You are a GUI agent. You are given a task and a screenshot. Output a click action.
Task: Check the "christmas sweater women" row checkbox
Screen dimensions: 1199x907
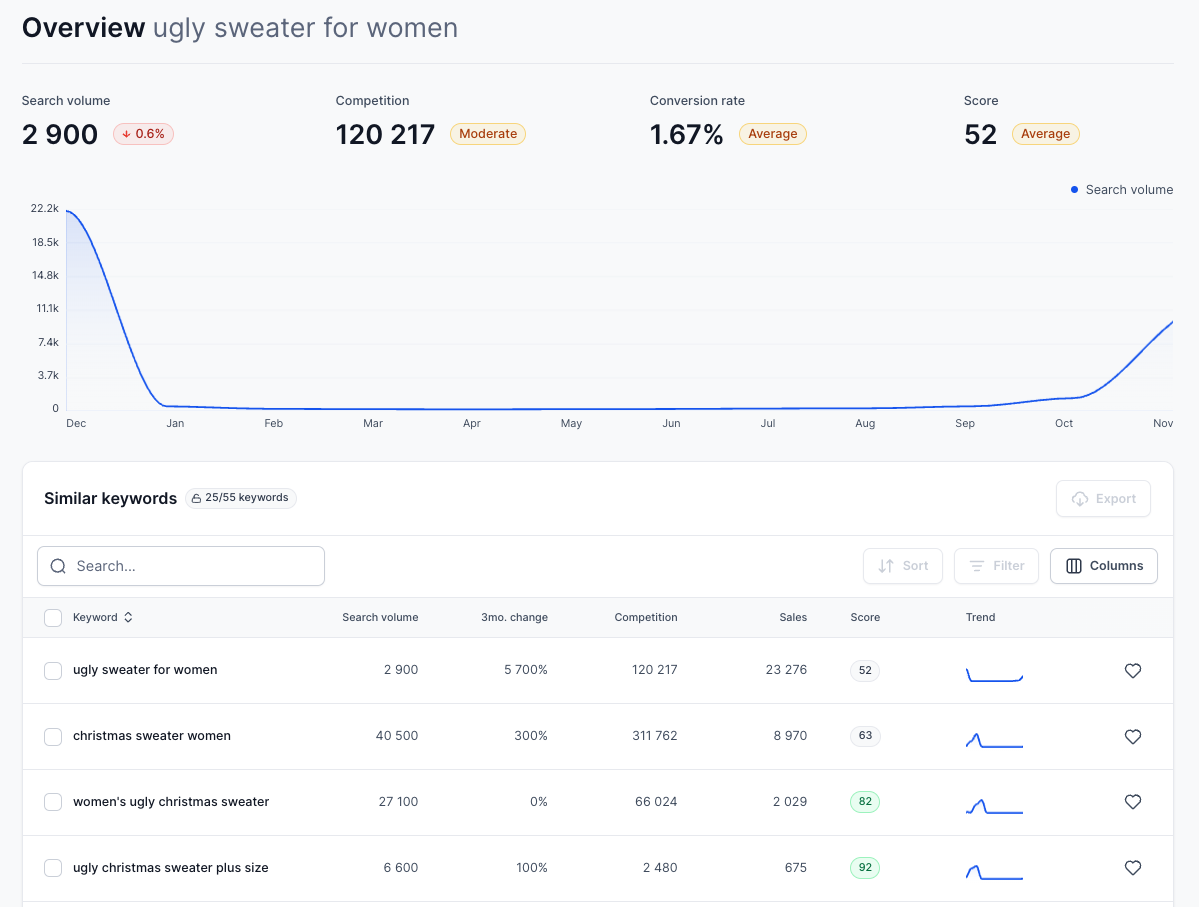[53, 736]
